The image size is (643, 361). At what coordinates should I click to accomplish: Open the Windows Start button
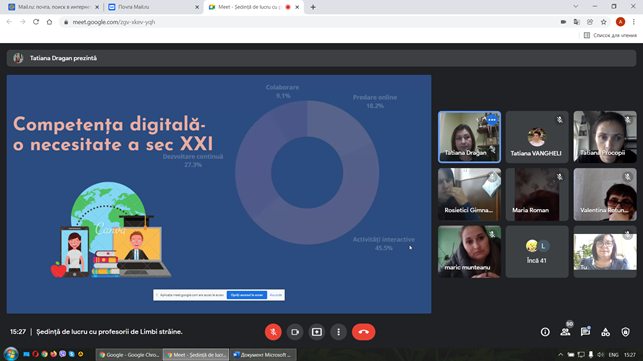pyautogui.click(x=11, y=354)
